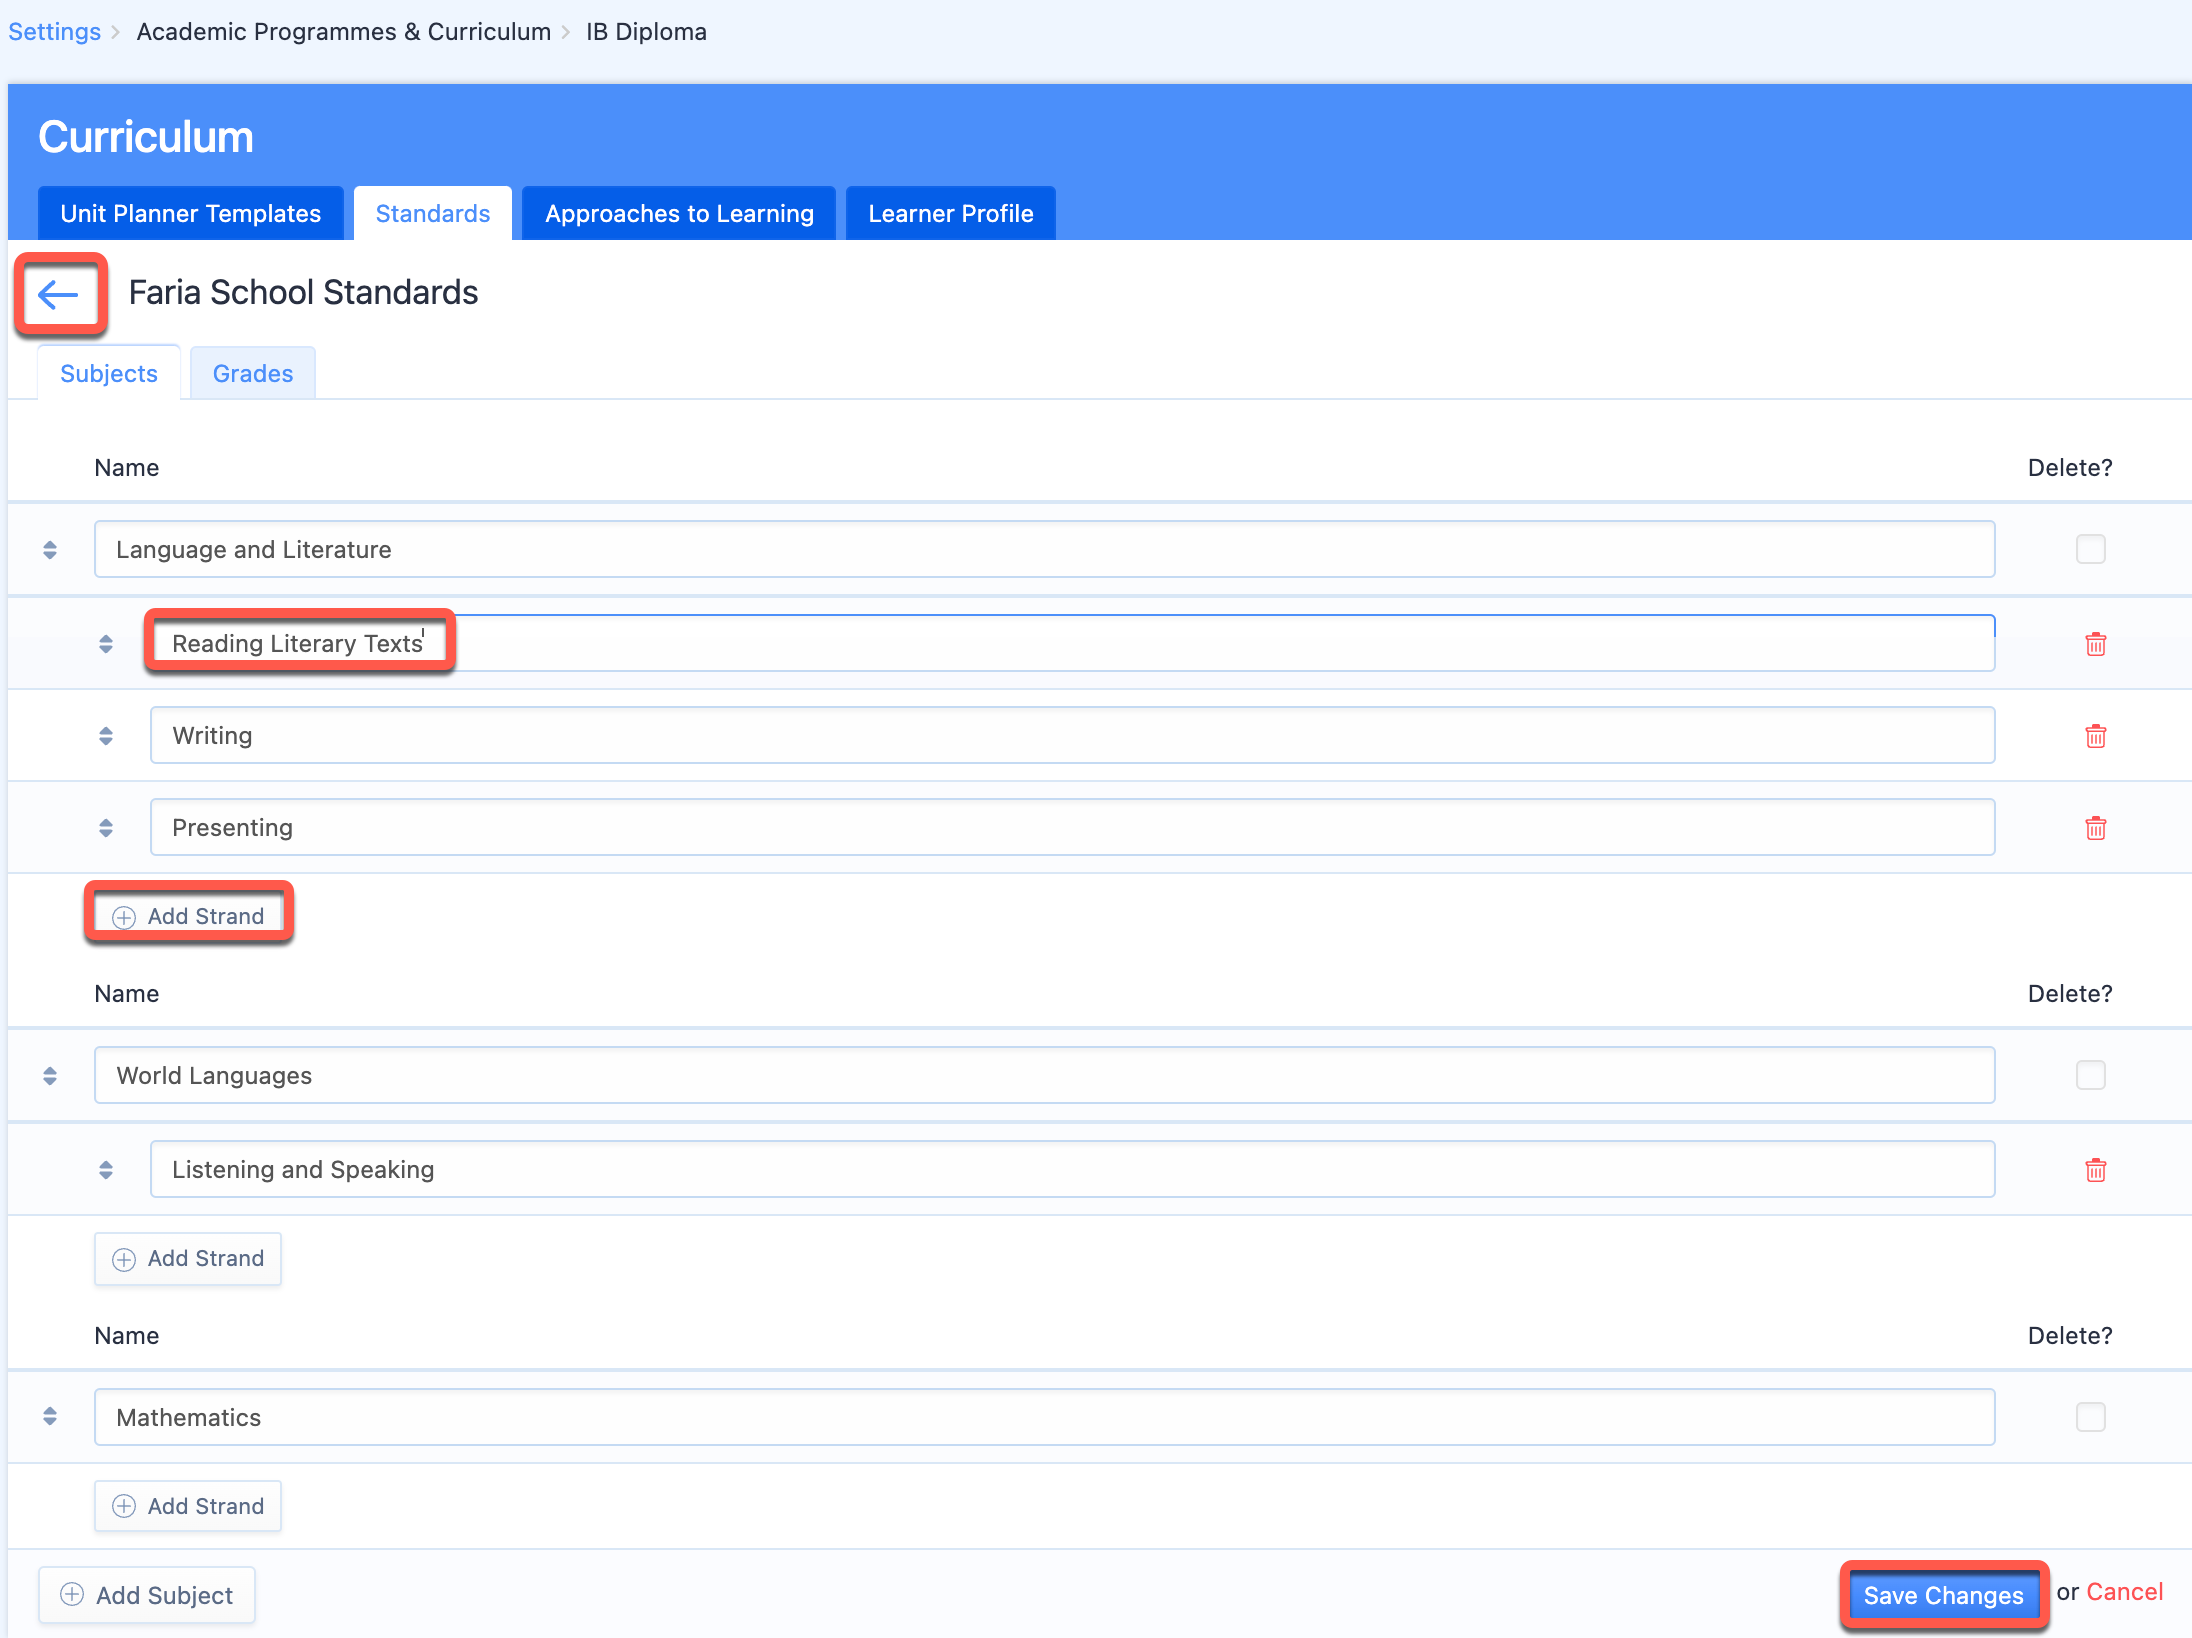The width and height of the screenshot is (2192, 1638).
Task: Click IB Diploma breadcrumb item
Action: click(x=646, y=31)
